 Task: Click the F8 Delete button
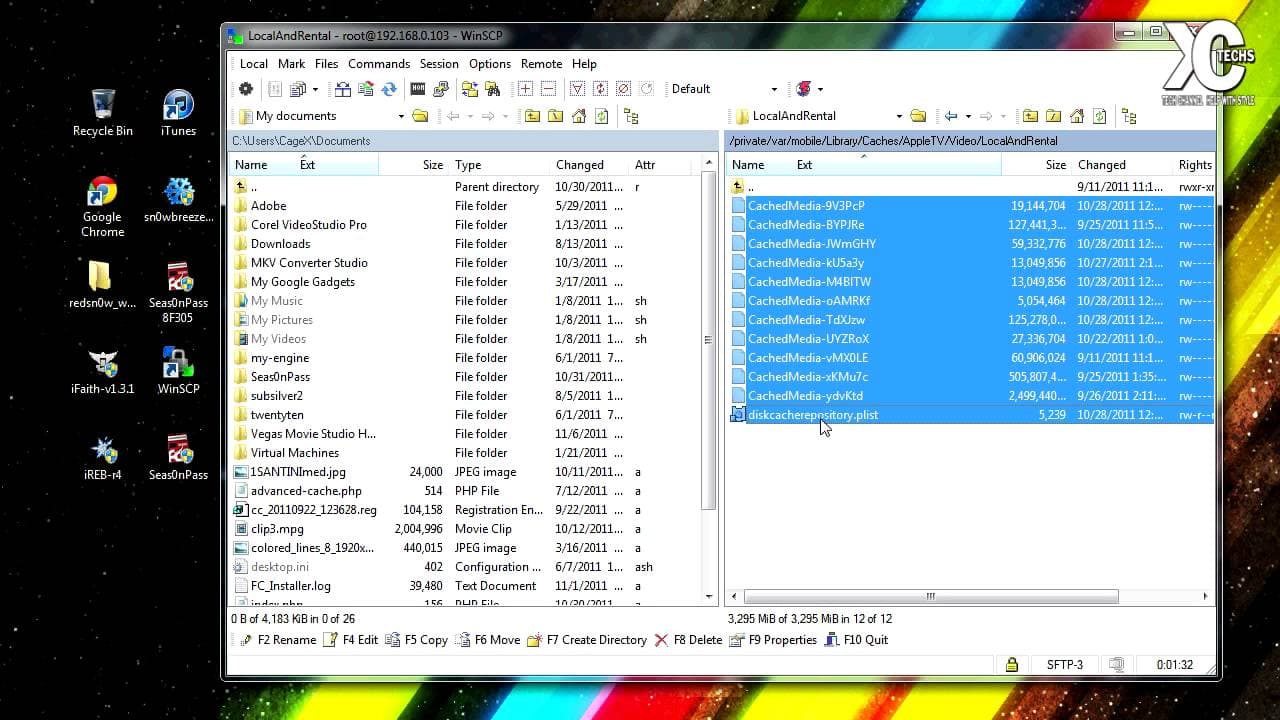[688, 640]
